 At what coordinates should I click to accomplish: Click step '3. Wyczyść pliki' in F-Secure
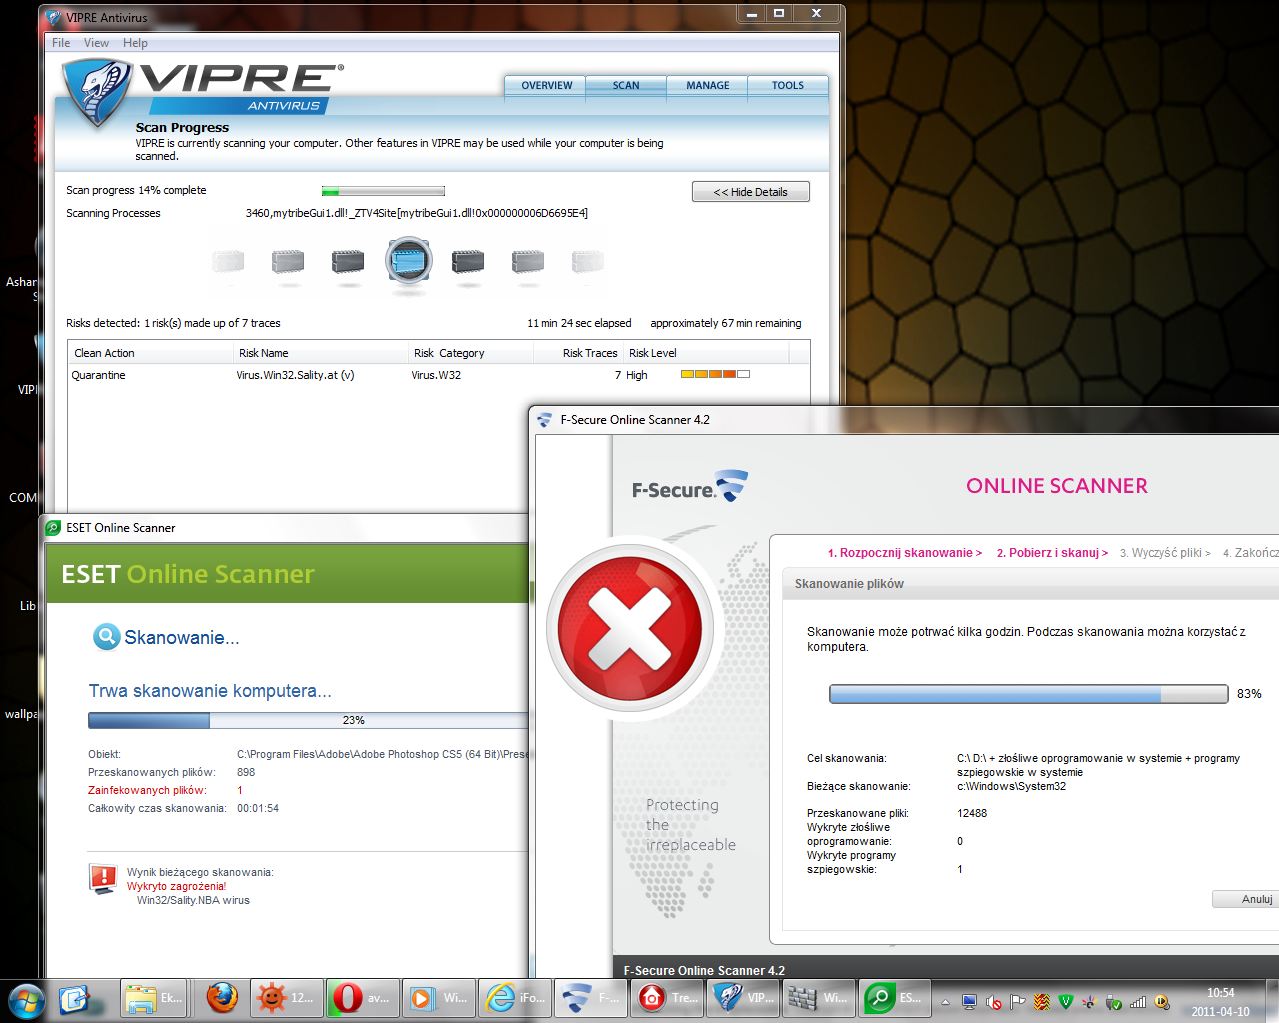[1165, 553]
